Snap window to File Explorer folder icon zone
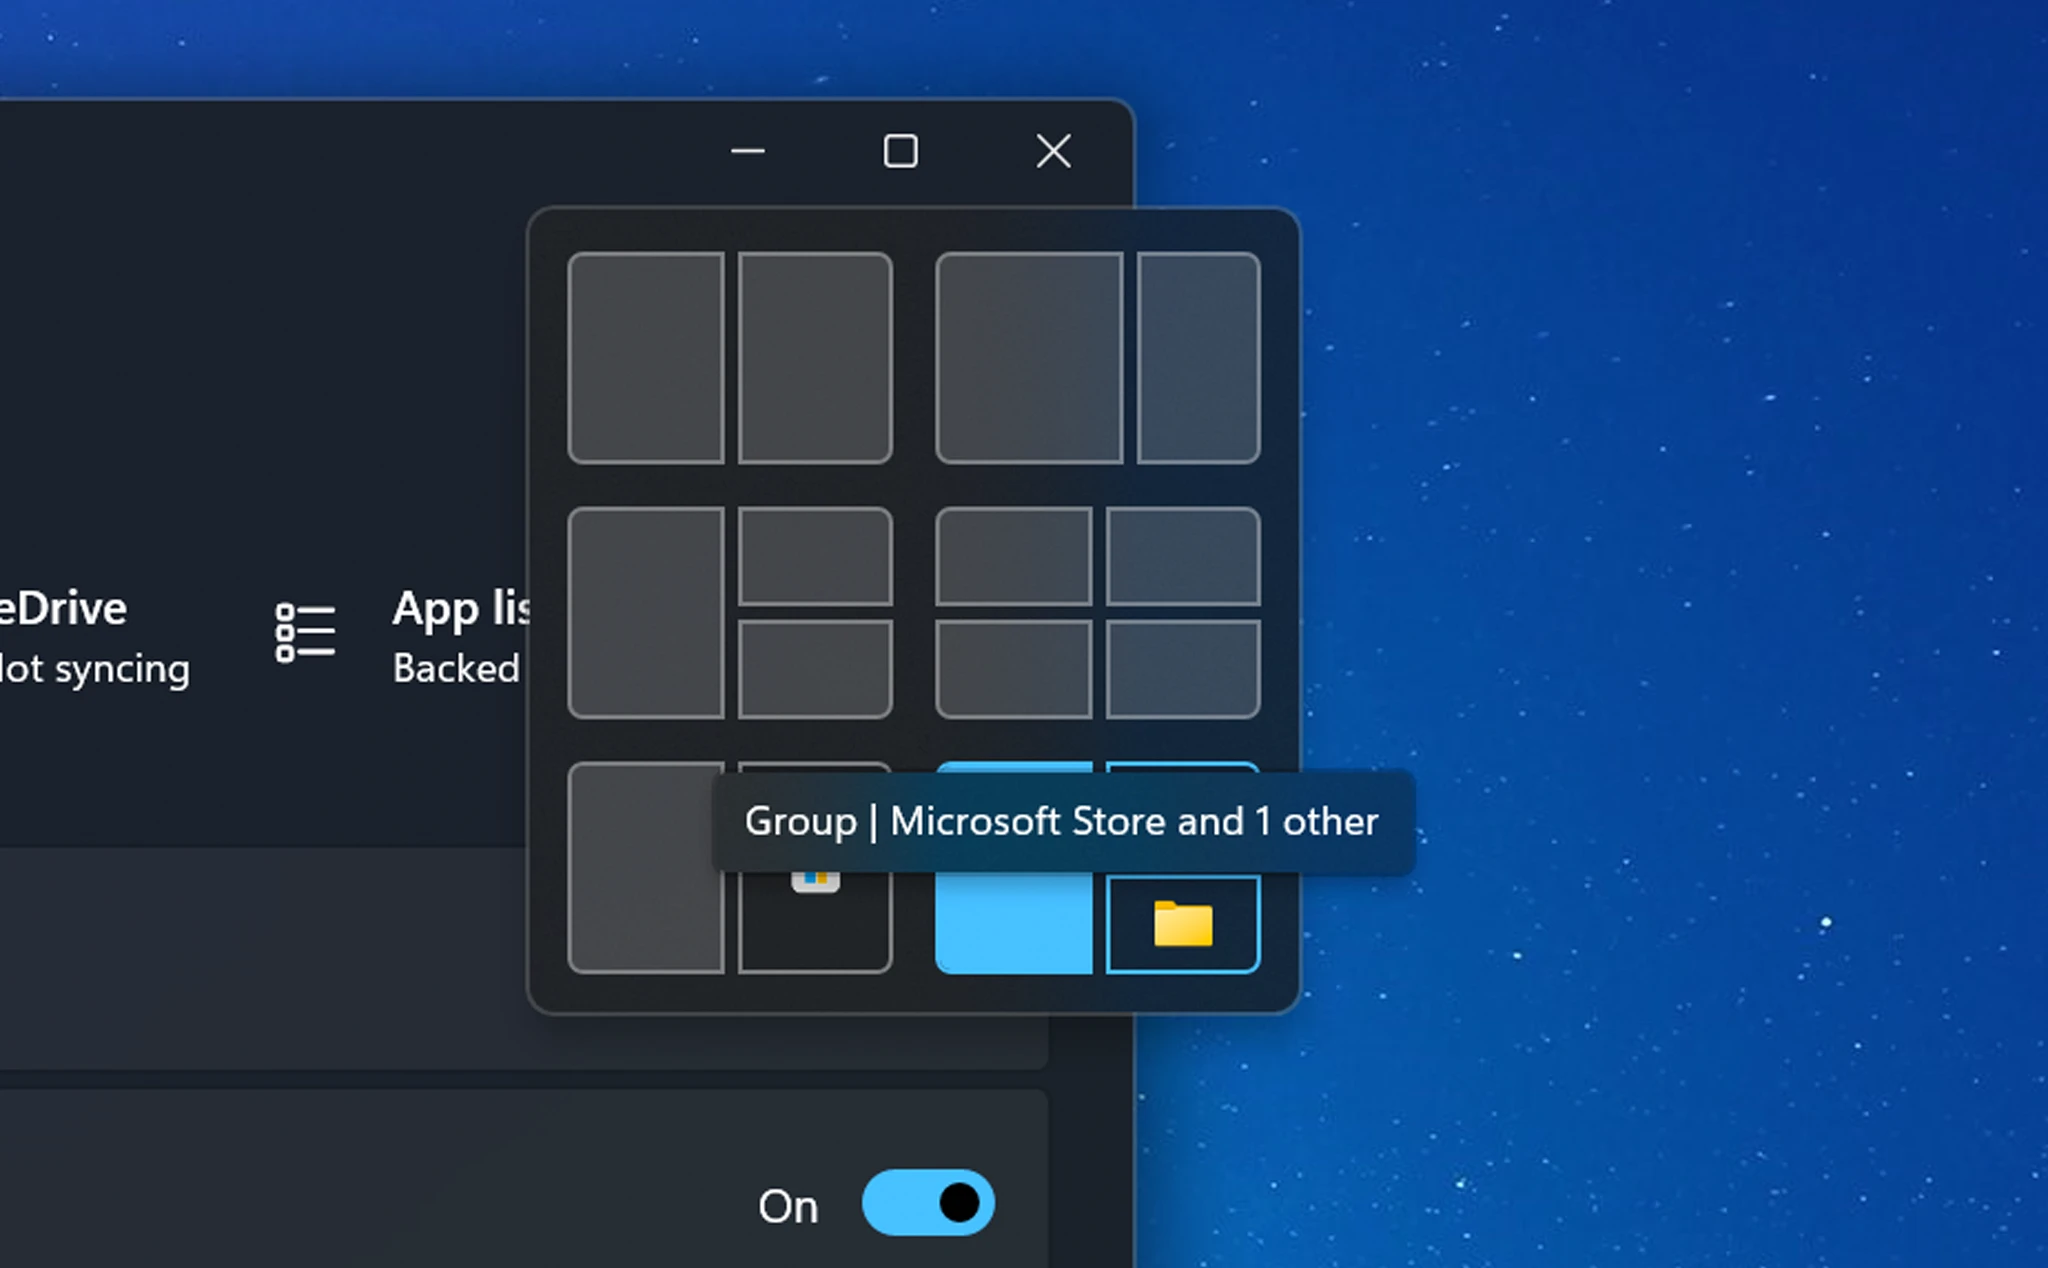 point(1183,924)
